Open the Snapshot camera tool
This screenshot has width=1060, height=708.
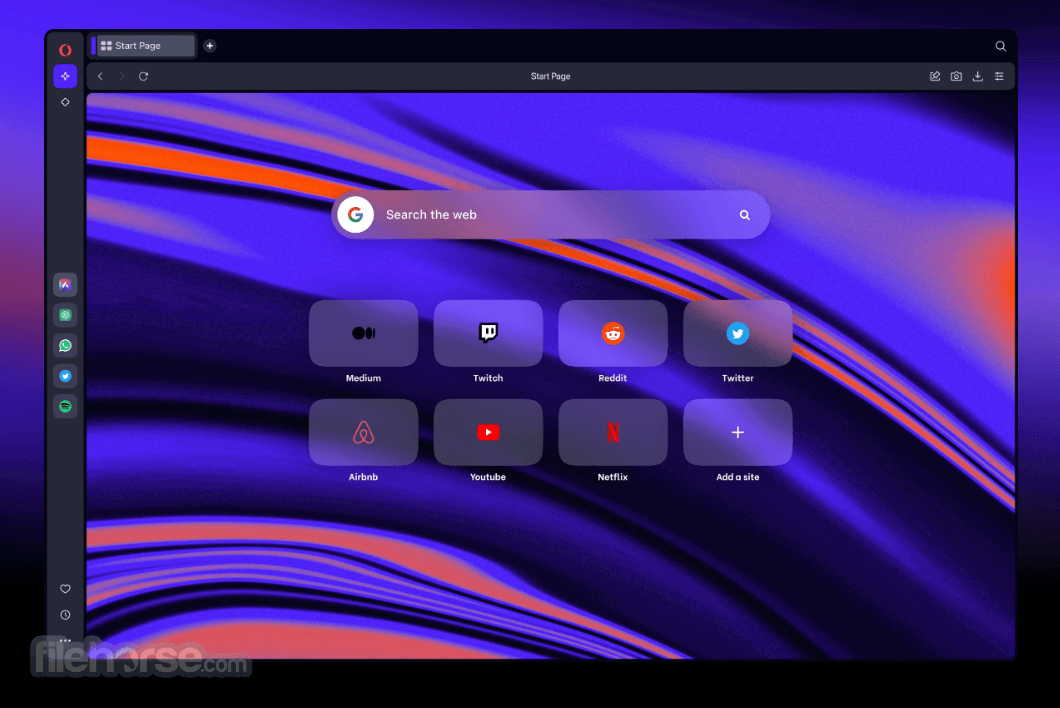pyautogui.click(x=956, y=75)
